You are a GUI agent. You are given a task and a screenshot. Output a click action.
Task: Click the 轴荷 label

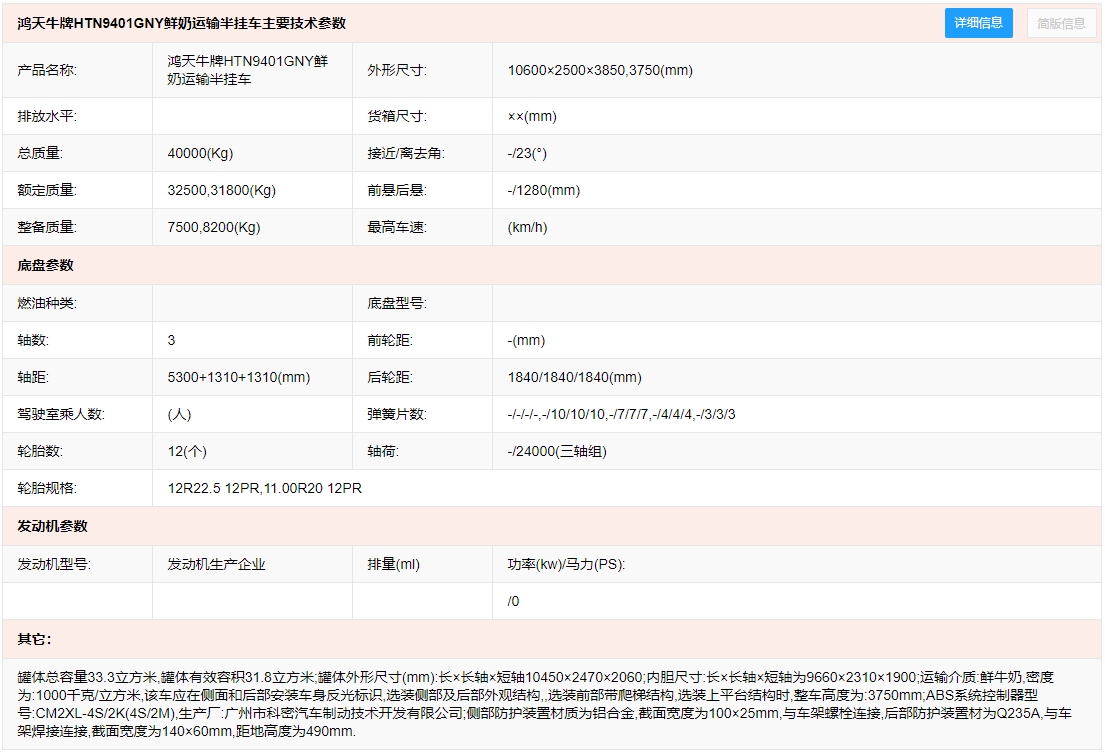pos(383,452)
